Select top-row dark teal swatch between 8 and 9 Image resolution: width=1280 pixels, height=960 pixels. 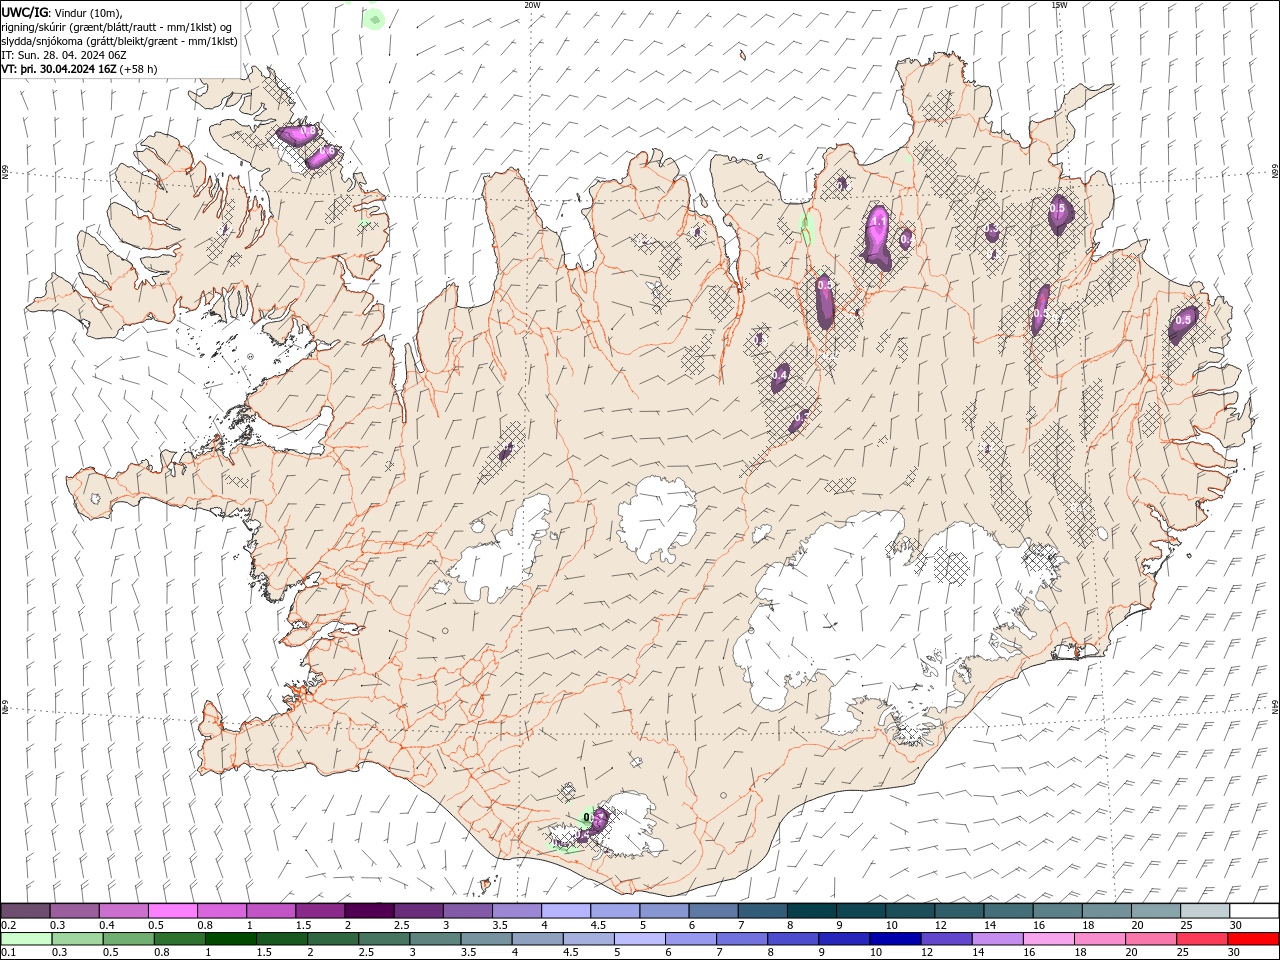(x=810, y=910)
